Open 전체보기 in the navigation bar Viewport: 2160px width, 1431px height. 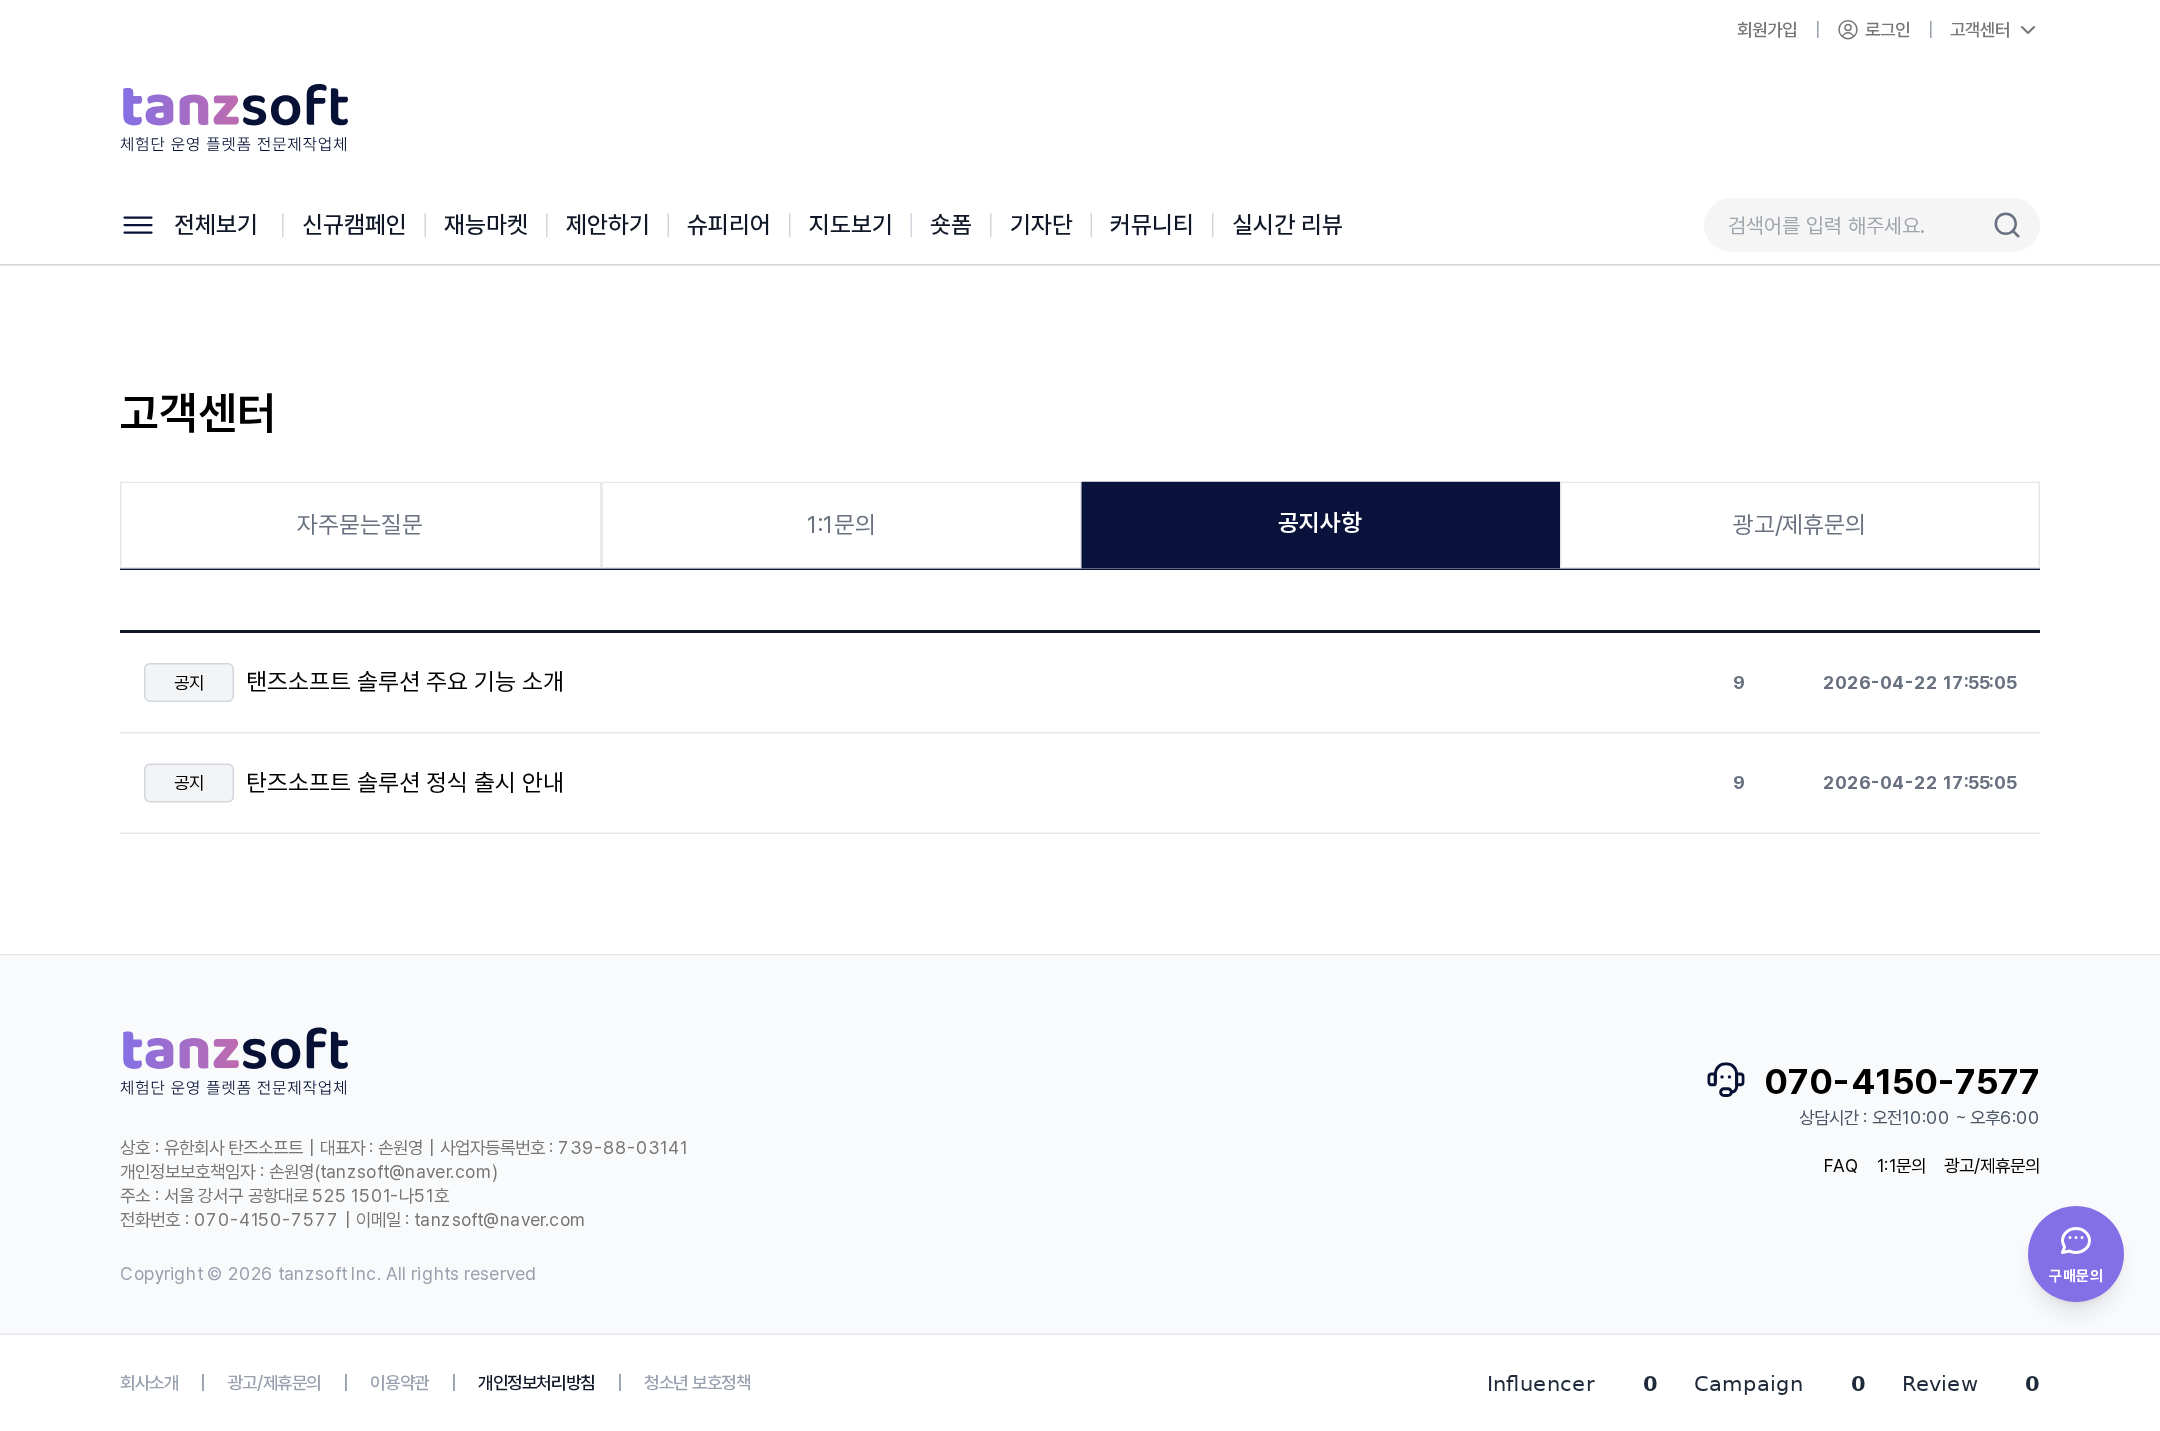(x=216, y=225)
